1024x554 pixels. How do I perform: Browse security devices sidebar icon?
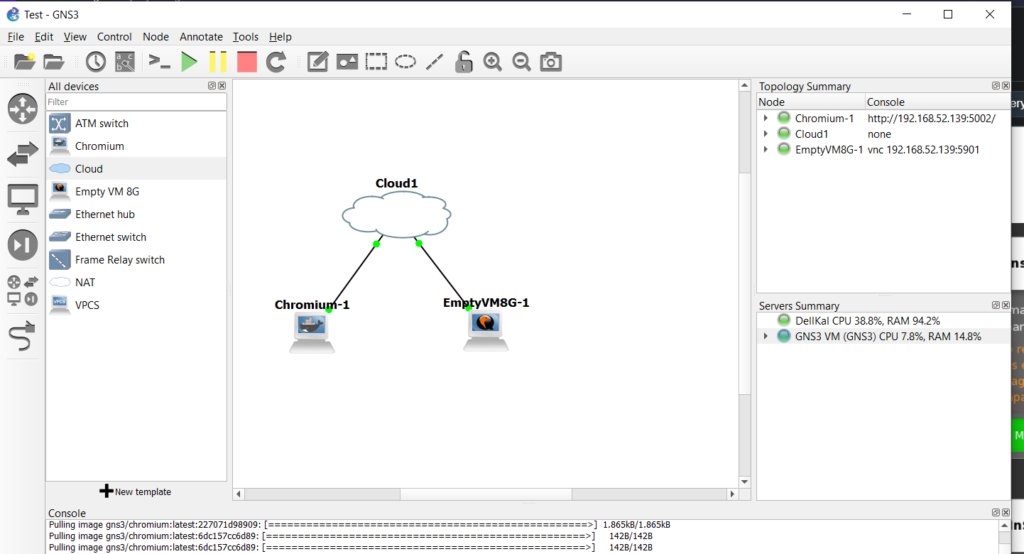[x=22, y=245]
